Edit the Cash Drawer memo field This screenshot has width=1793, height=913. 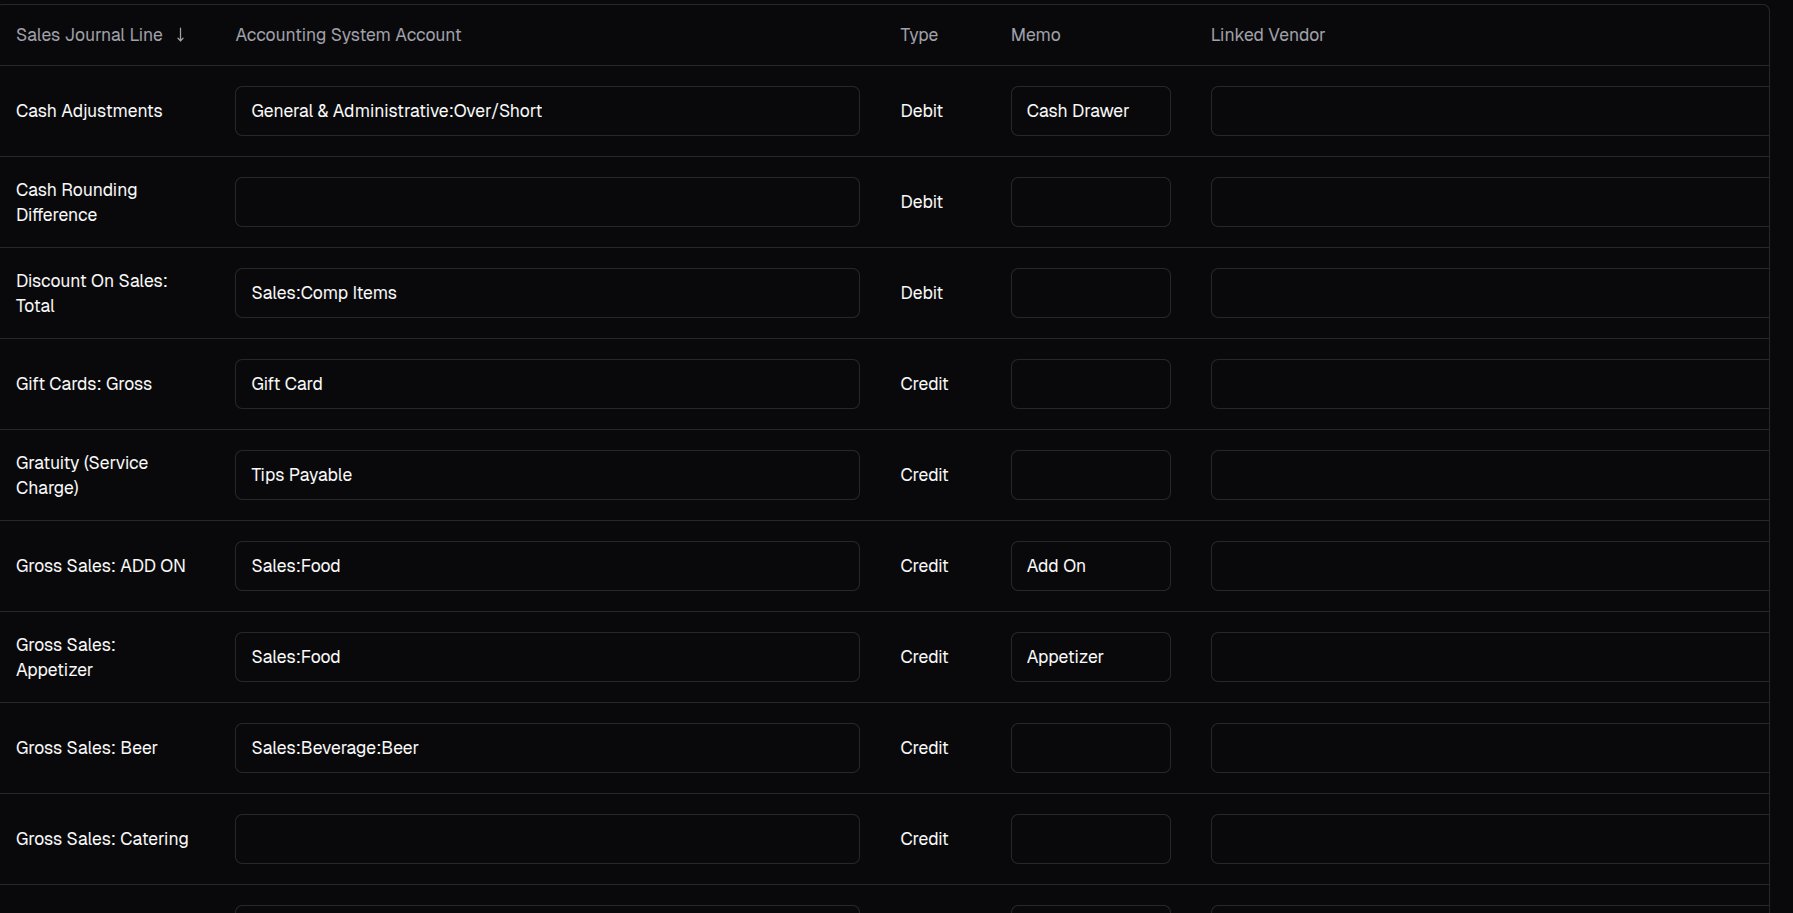click(1090, 111)
